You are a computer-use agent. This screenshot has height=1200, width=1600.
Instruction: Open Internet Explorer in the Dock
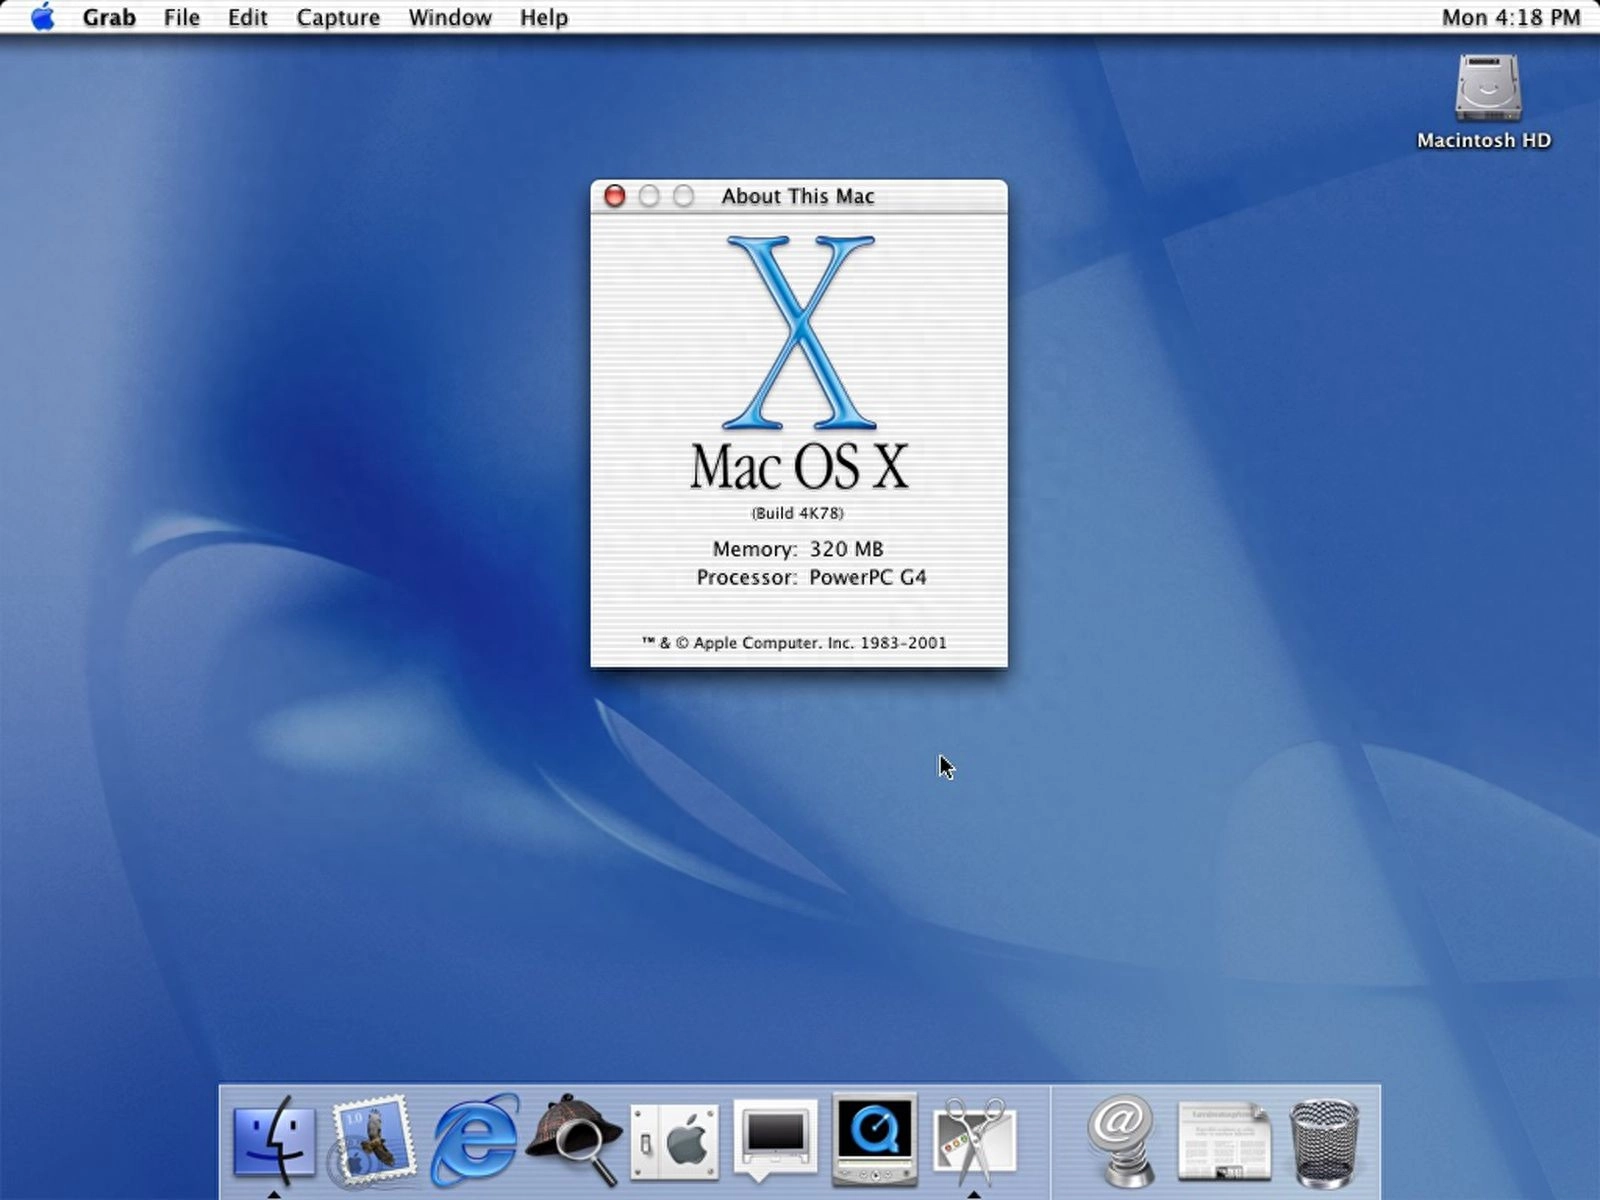click(474, 1140)
